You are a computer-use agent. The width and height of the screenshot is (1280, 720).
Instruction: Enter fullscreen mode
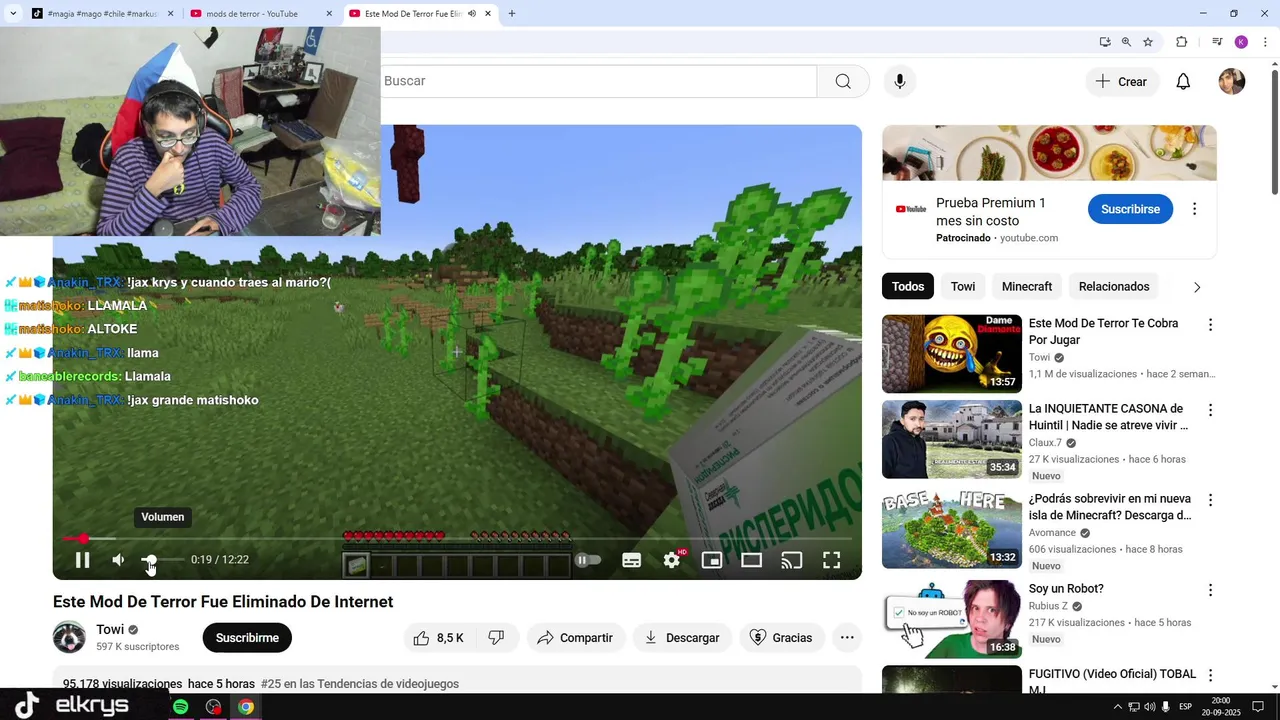(x=832, y=560)
